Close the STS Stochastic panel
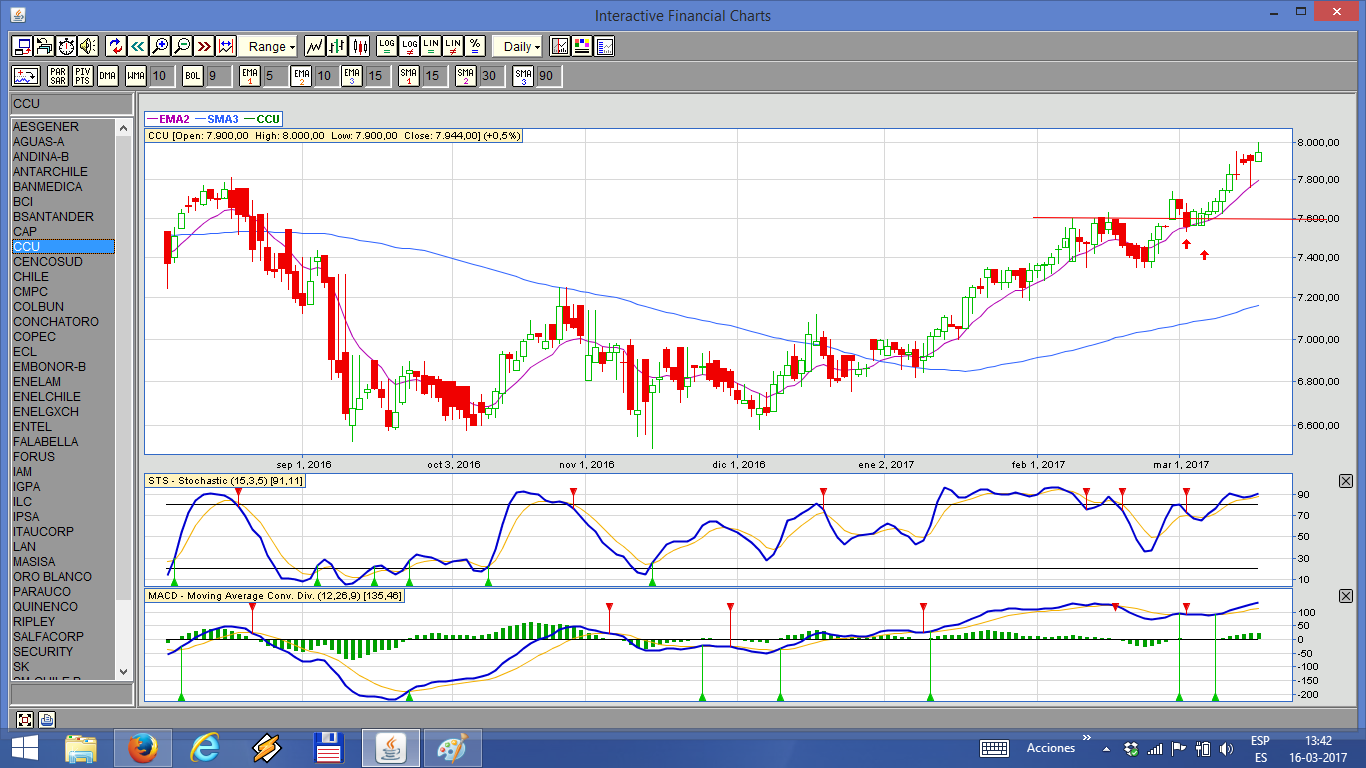 click(1345, 482)
